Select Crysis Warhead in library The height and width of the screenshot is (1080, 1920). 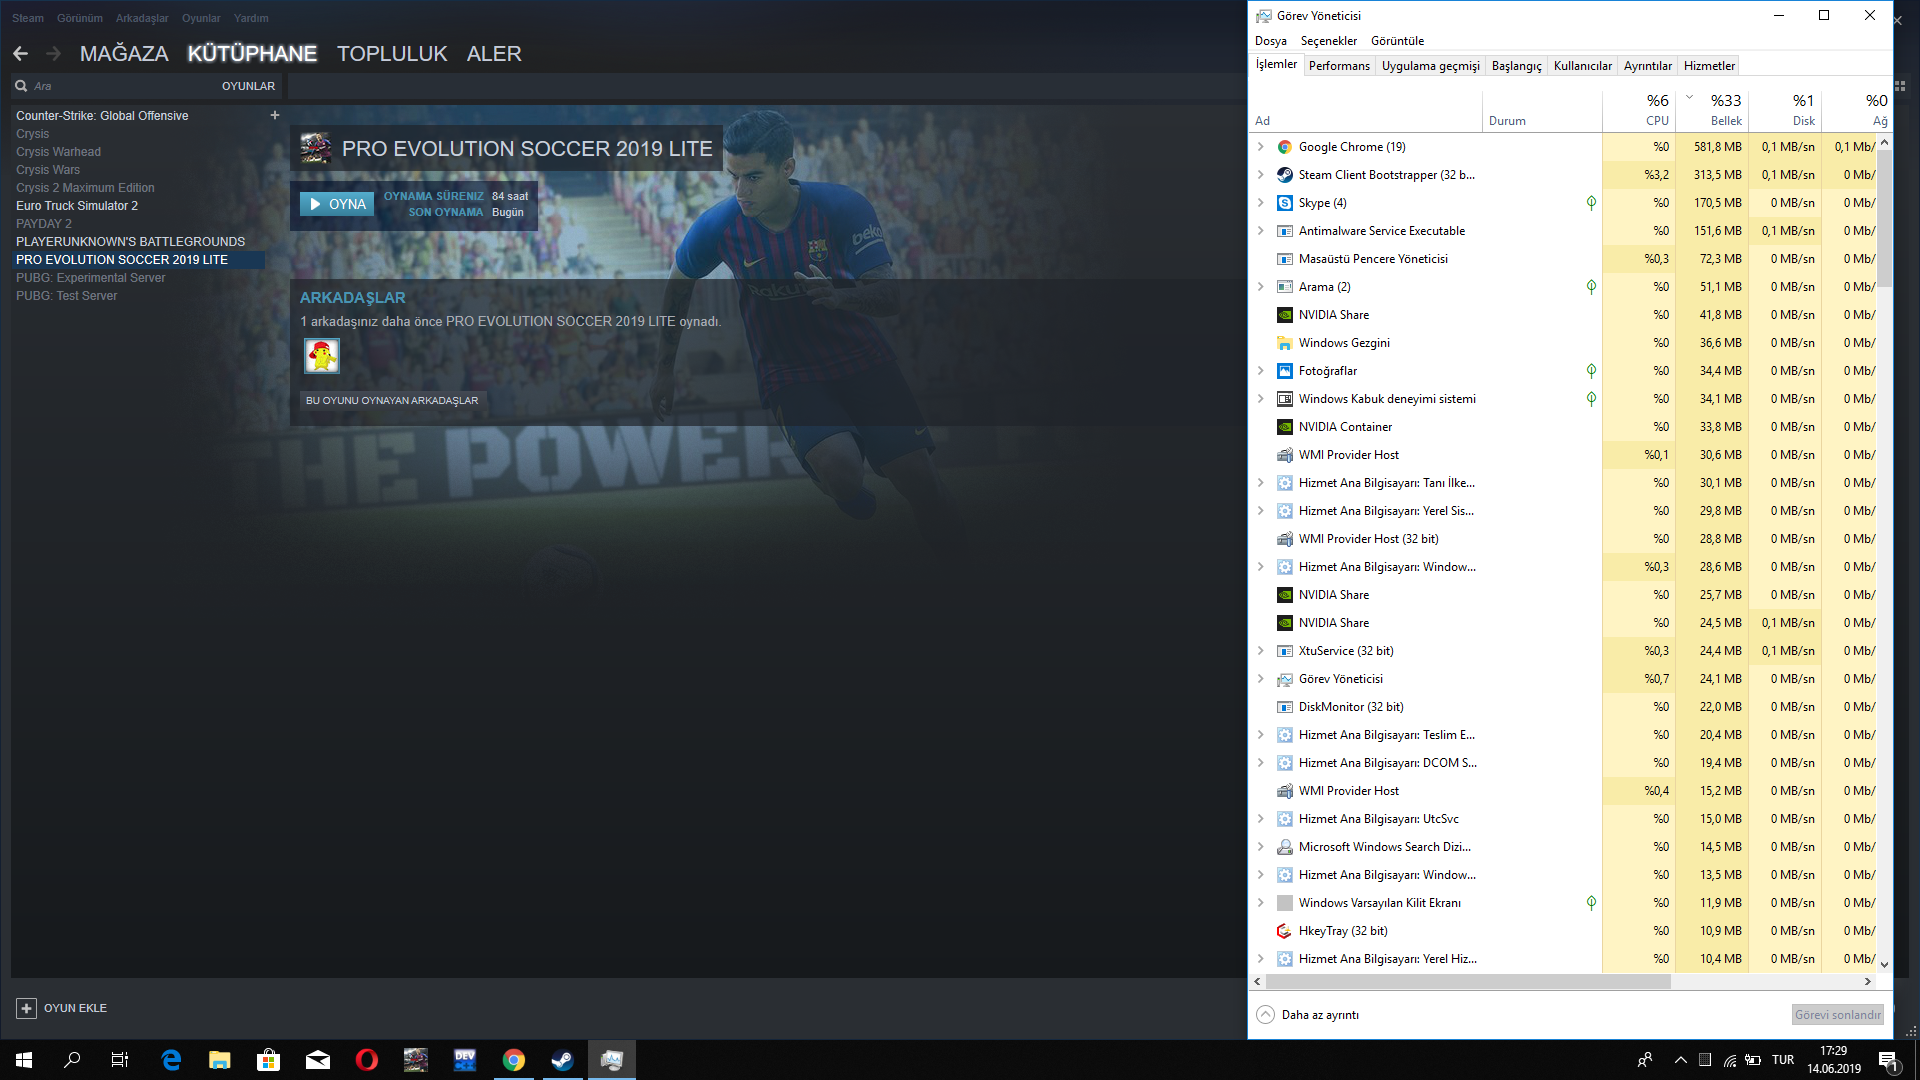click(x=58, y=152)
